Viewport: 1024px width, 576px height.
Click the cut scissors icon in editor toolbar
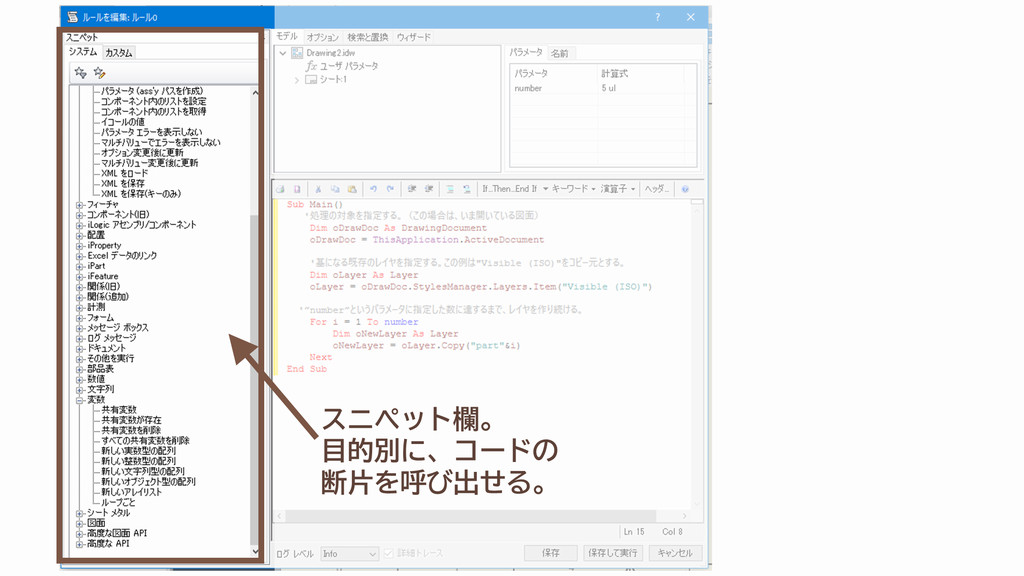pos(318,189)
